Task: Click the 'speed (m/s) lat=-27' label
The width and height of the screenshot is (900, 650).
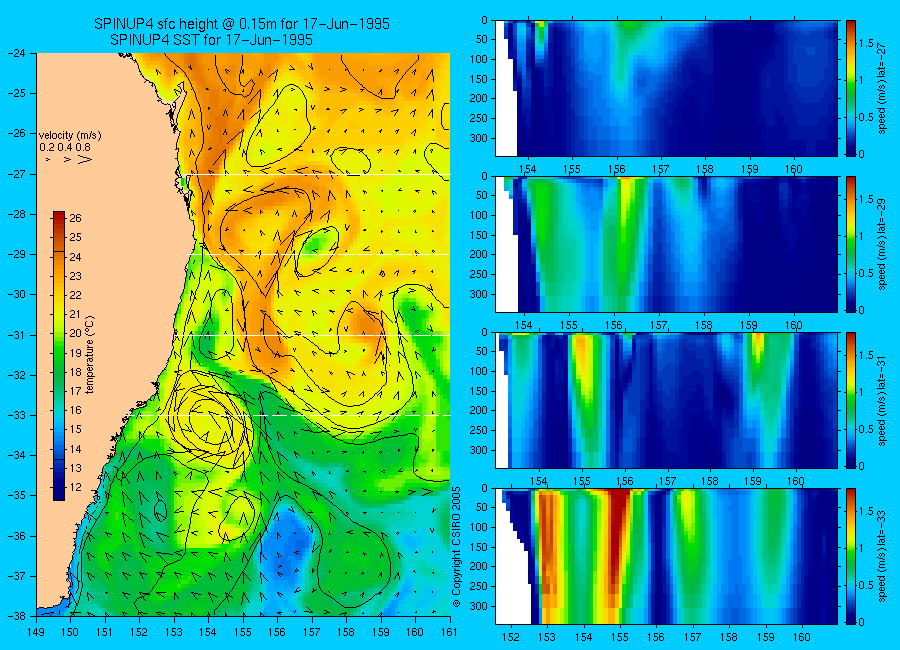Action: click(883, 87)
